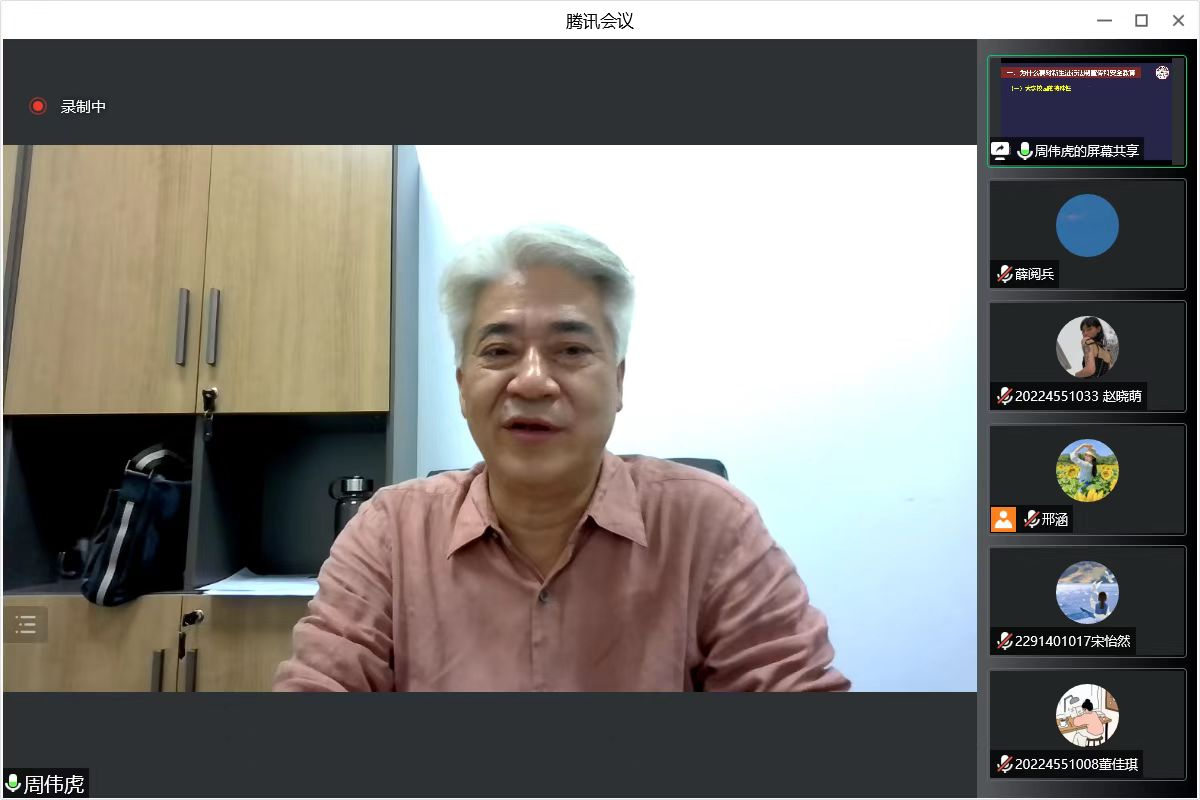Select 薛阅兵's blue avatar tile
The width and height of the screenshot is (1200, 800).
[1087, 225]
